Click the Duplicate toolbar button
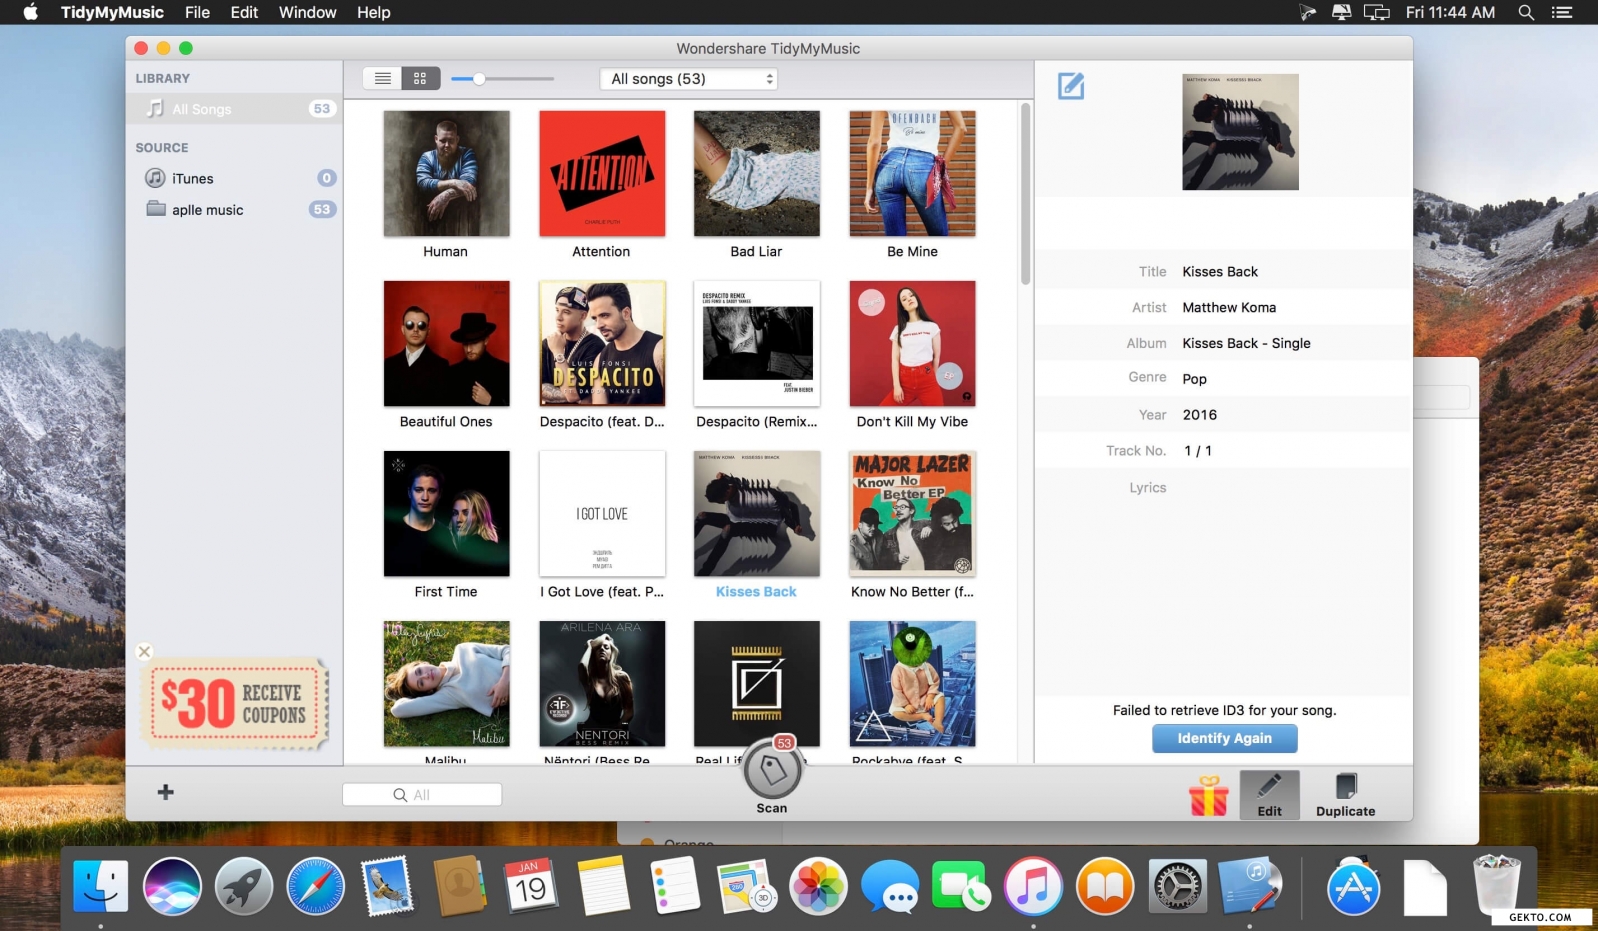This screenshot has height=931, width=1598. coord(1345,795)
